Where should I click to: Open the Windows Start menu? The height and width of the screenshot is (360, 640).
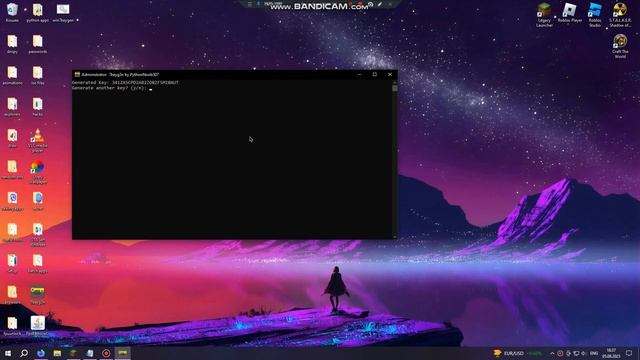(x=8, y=353)
